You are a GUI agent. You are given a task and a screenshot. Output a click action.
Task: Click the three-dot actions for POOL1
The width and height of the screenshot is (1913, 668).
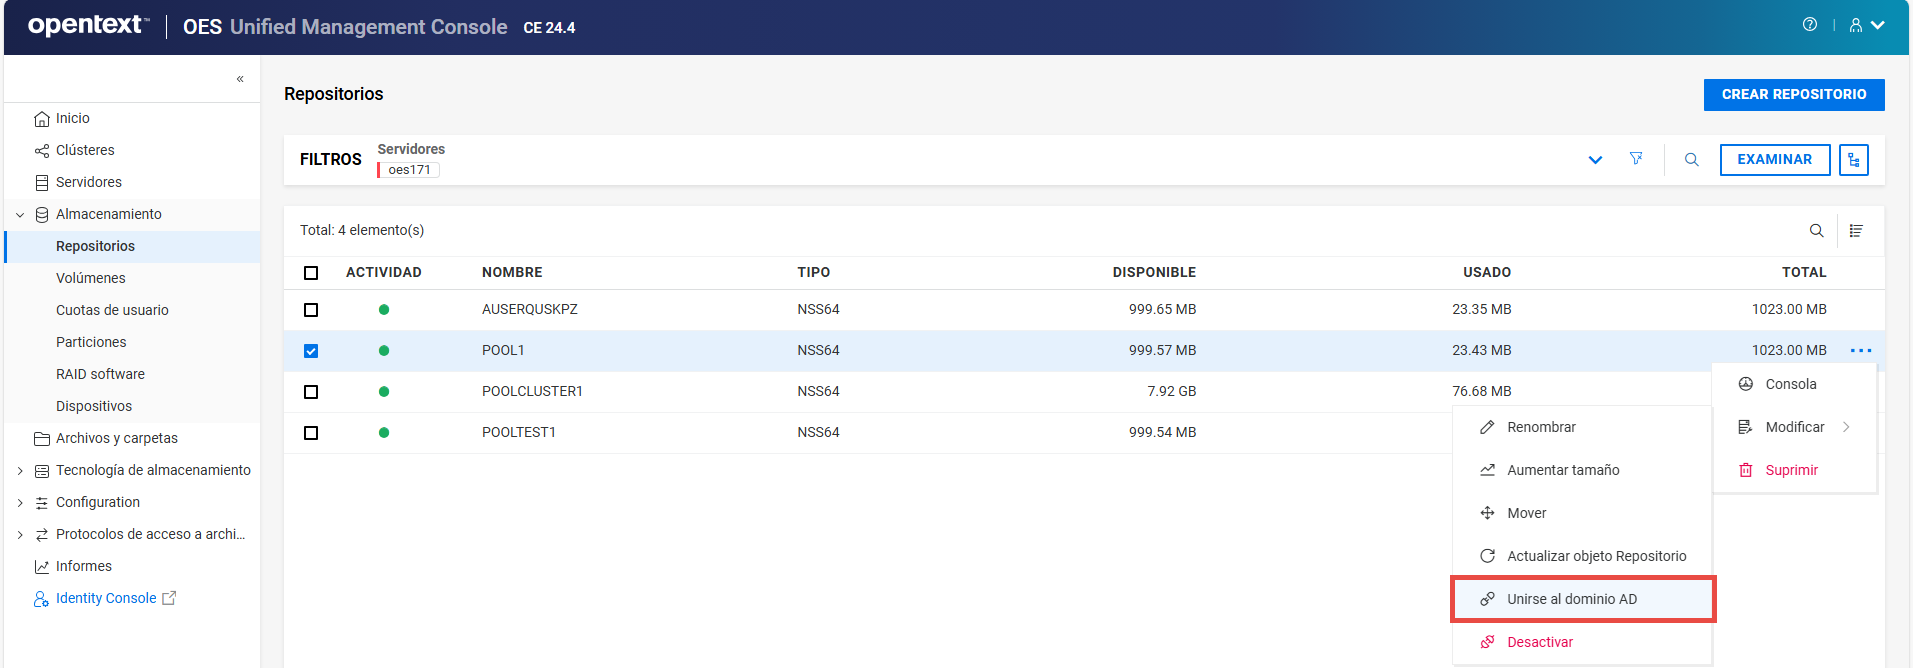(x=1860, y=351)
